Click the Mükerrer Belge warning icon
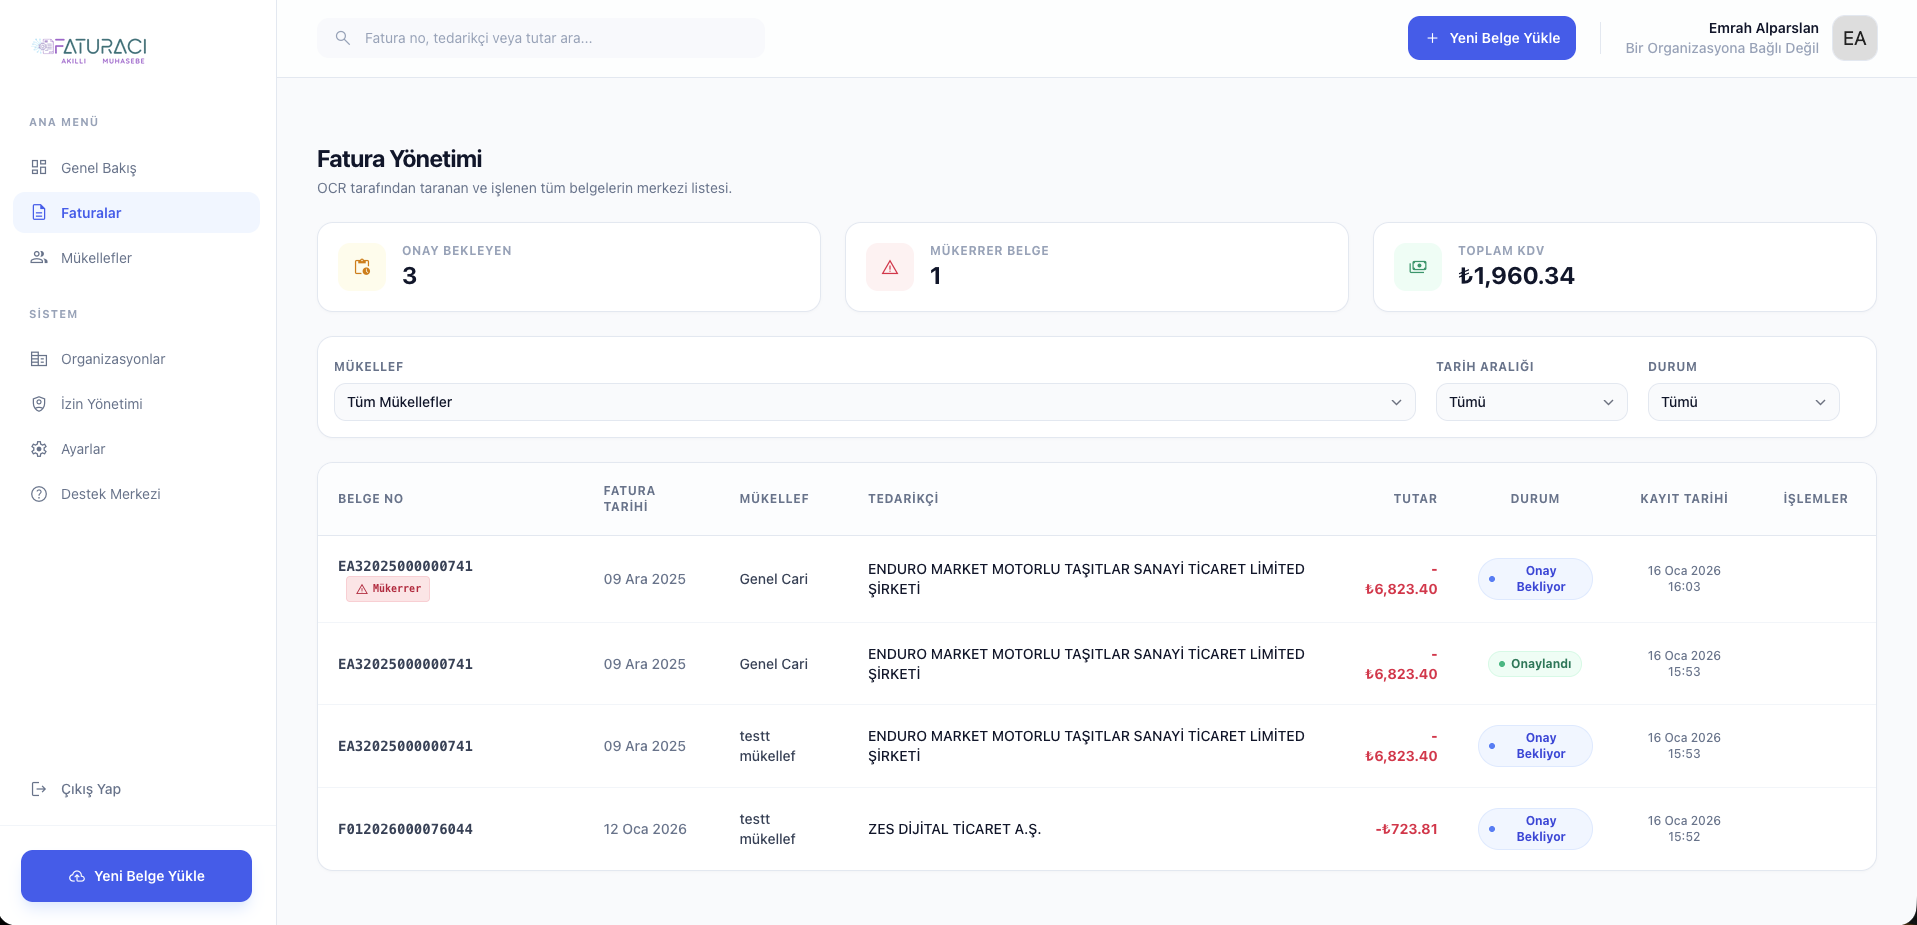 coord(890,267)
